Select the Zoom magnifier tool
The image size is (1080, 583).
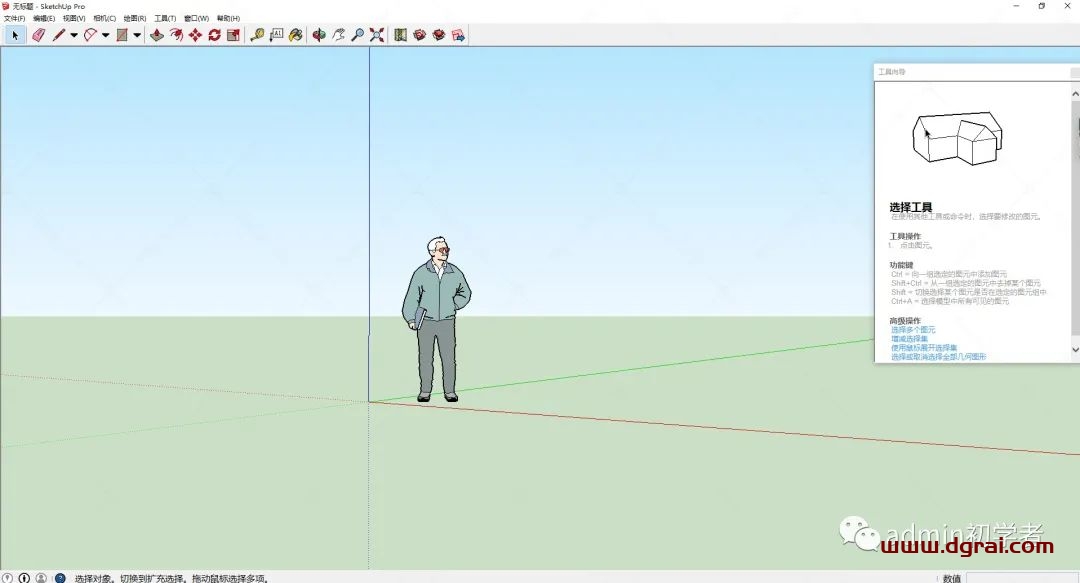point(357,35)
